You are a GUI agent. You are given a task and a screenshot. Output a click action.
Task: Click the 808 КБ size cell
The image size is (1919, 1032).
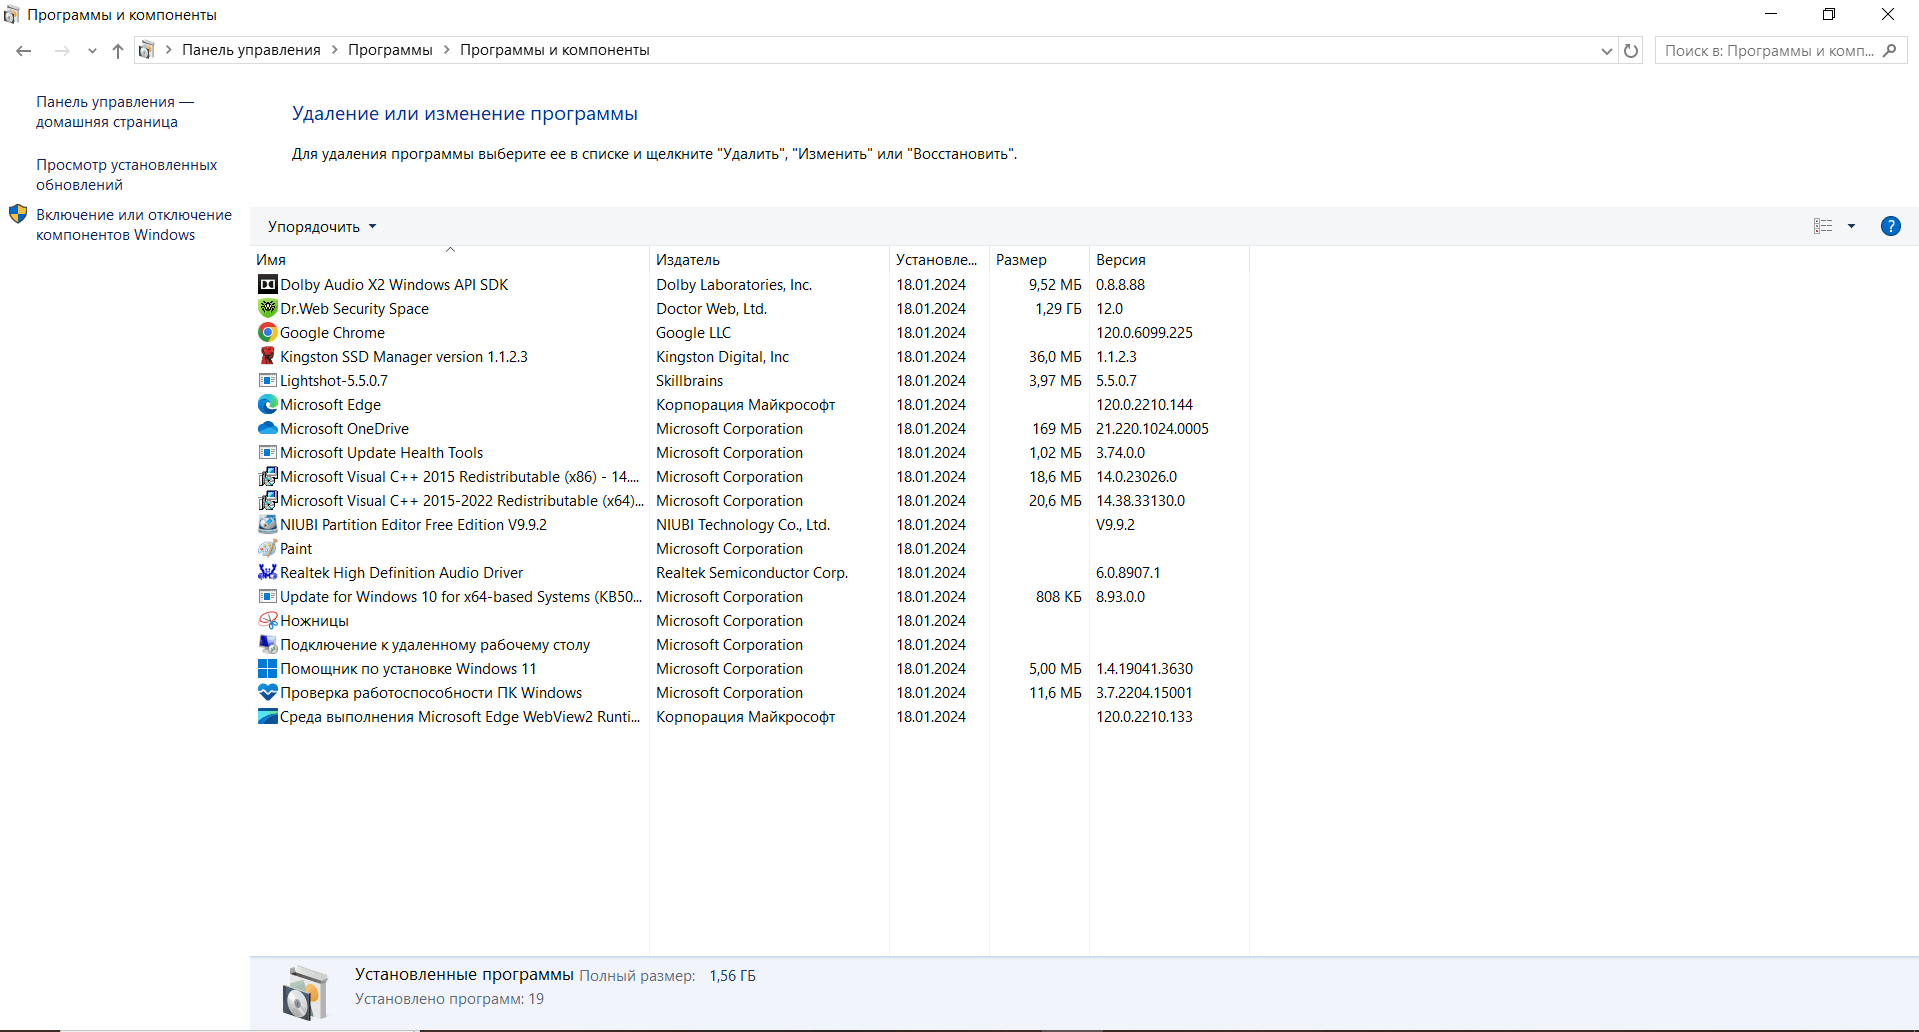tap(1058, 597)
